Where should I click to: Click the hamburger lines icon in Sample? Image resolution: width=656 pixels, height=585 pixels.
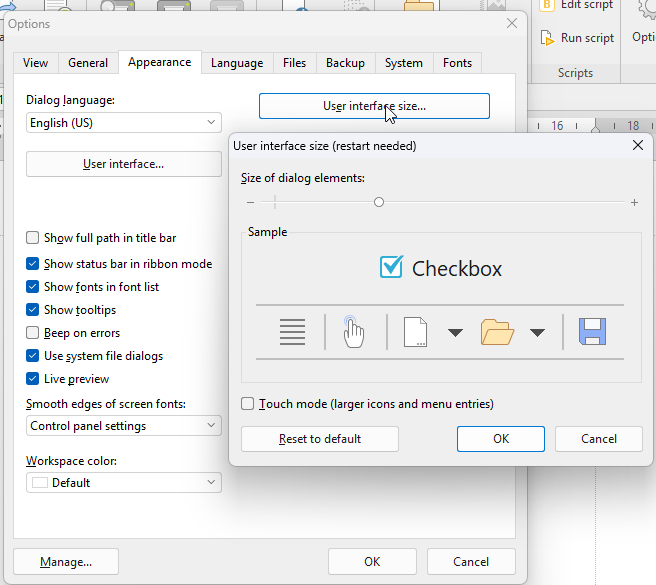click(292, 332)
